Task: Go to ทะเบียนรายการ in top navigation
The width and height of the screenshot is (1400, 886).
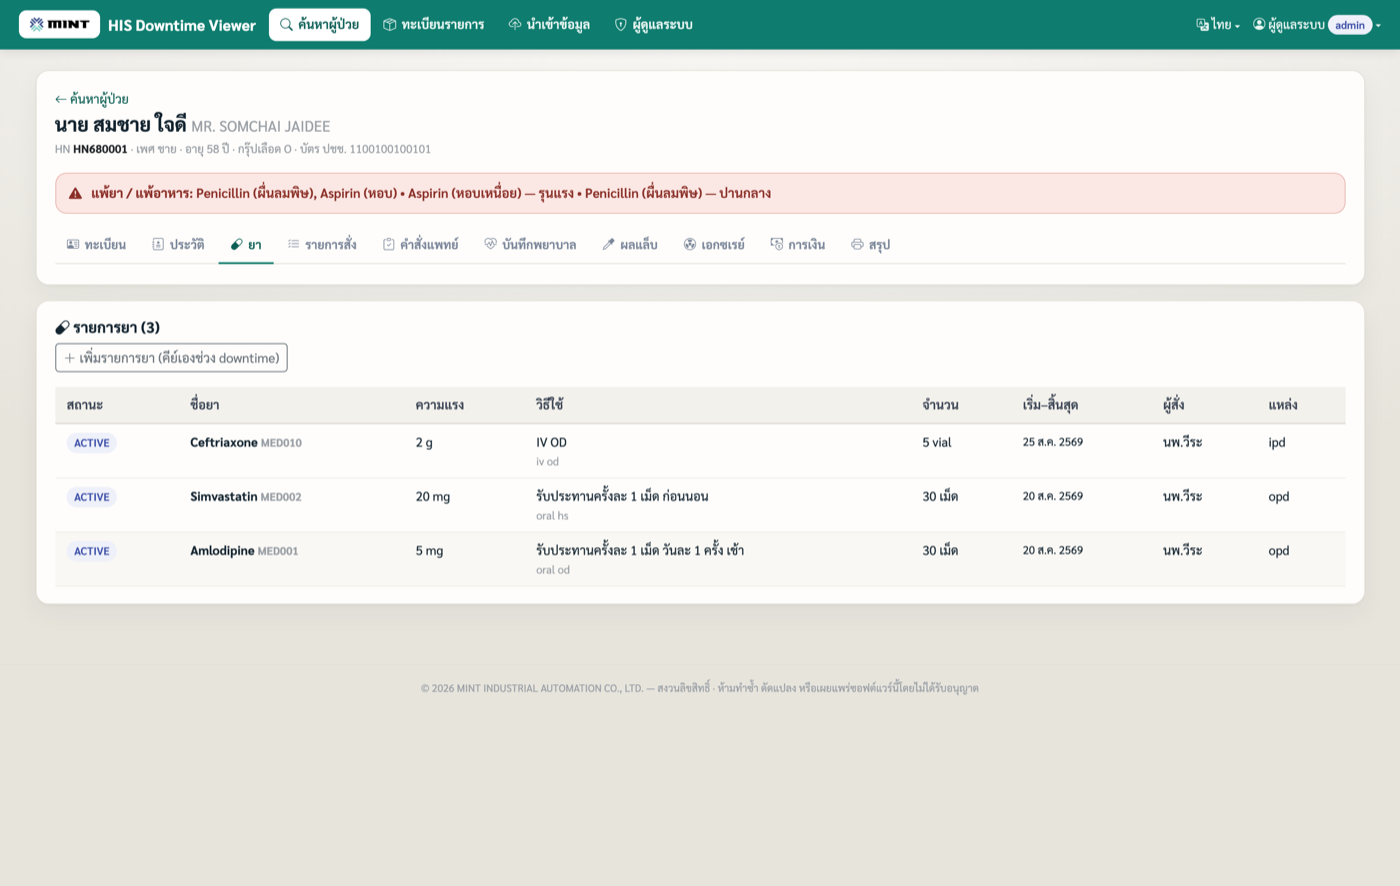Action: (x=433, y=24)
